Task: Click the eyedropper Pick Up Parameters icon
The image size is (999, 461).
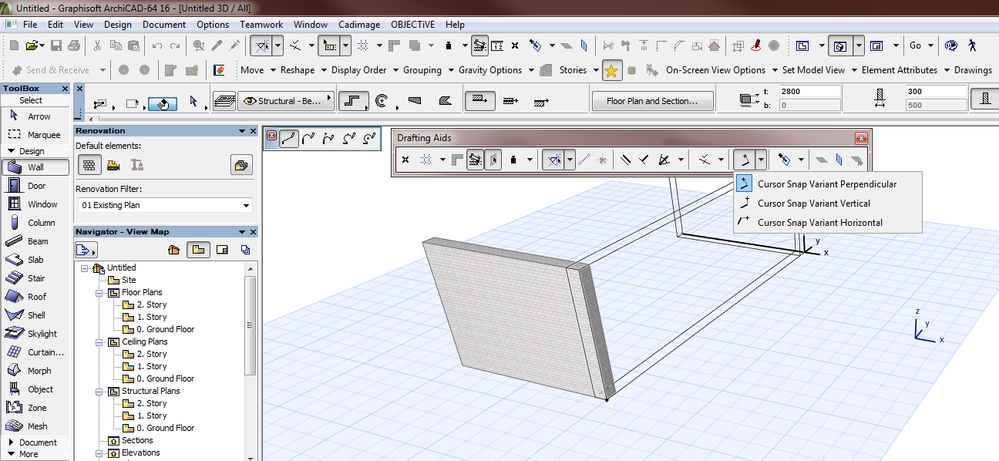Action: pos(217,45)
